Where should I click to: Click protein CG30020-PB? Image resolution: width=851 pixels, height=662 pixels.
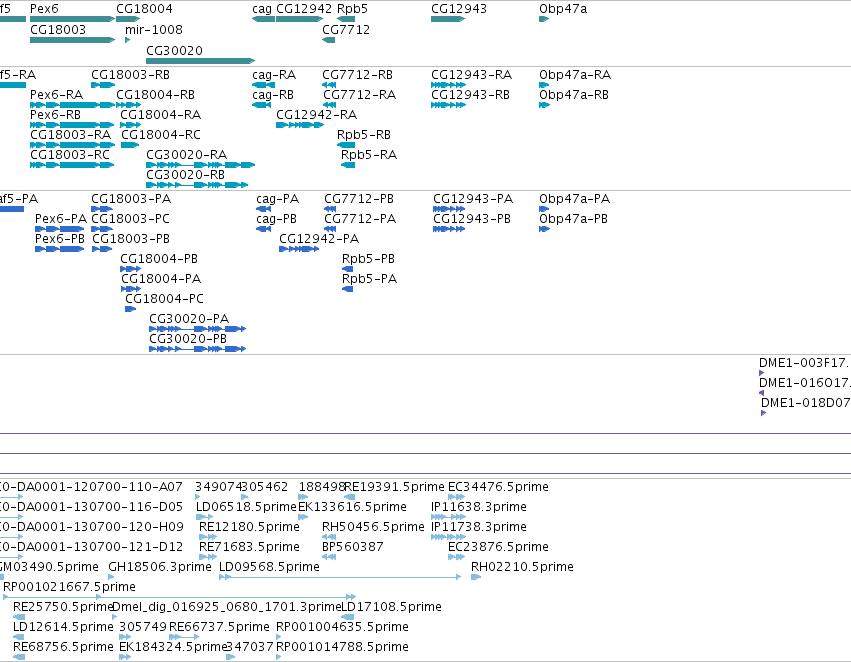pyautogui.click(x=188, y=339)
